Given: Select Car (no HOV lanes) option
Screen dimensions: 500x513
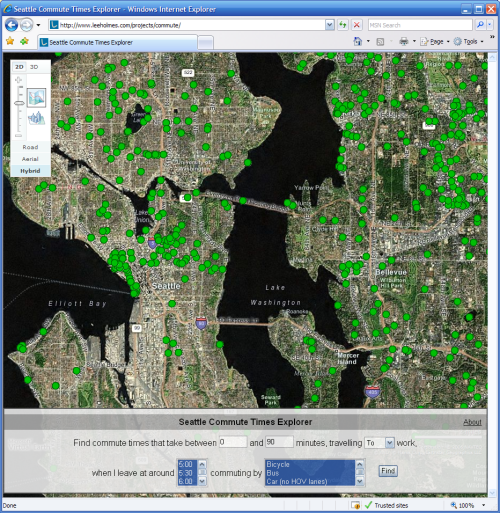Looking at the screenshot, I should tap(310, 481).
